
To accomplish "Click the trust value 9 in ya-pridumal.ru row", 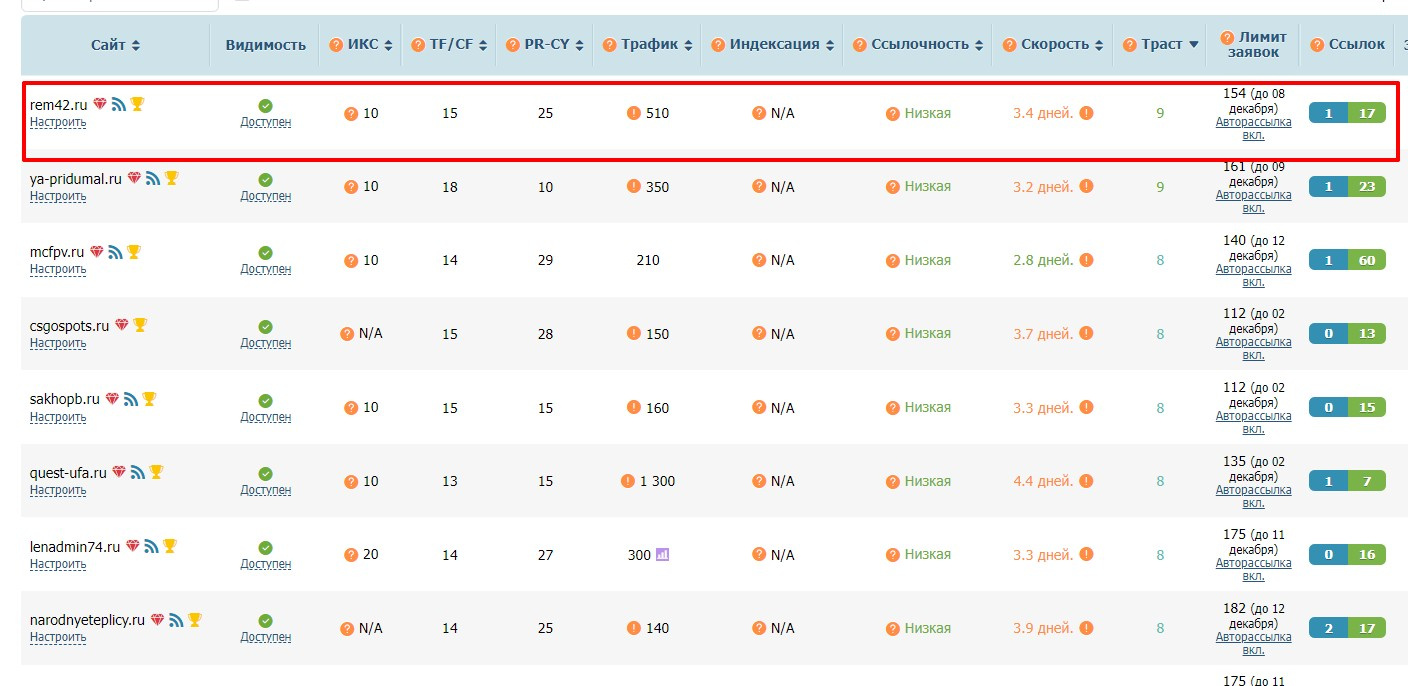I will (1160, 187).
